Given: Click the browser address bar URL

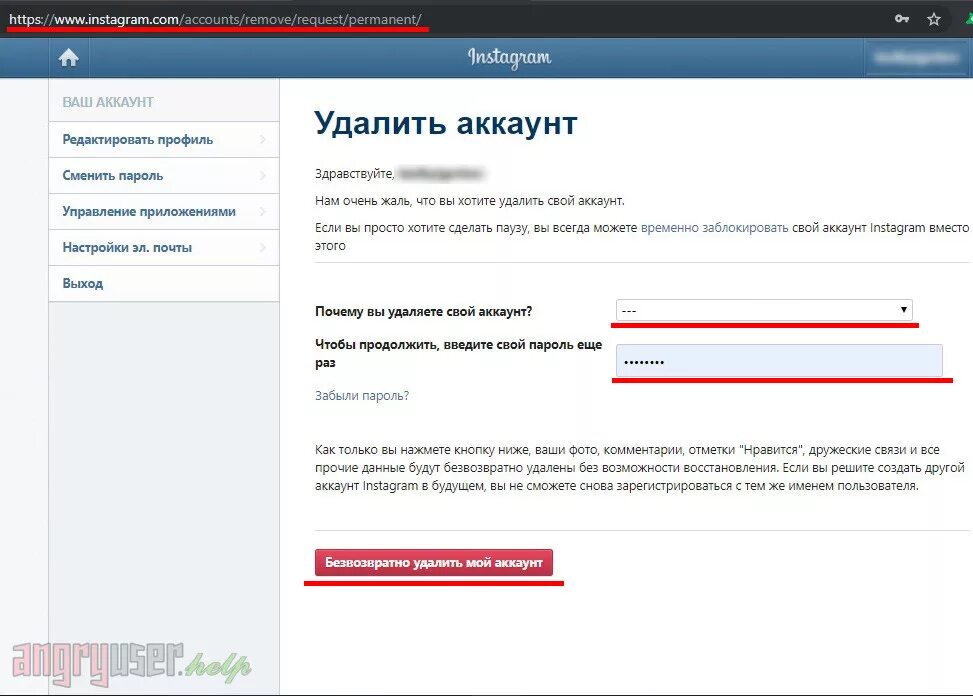Looking at the screenshot, I should point(215,19).
